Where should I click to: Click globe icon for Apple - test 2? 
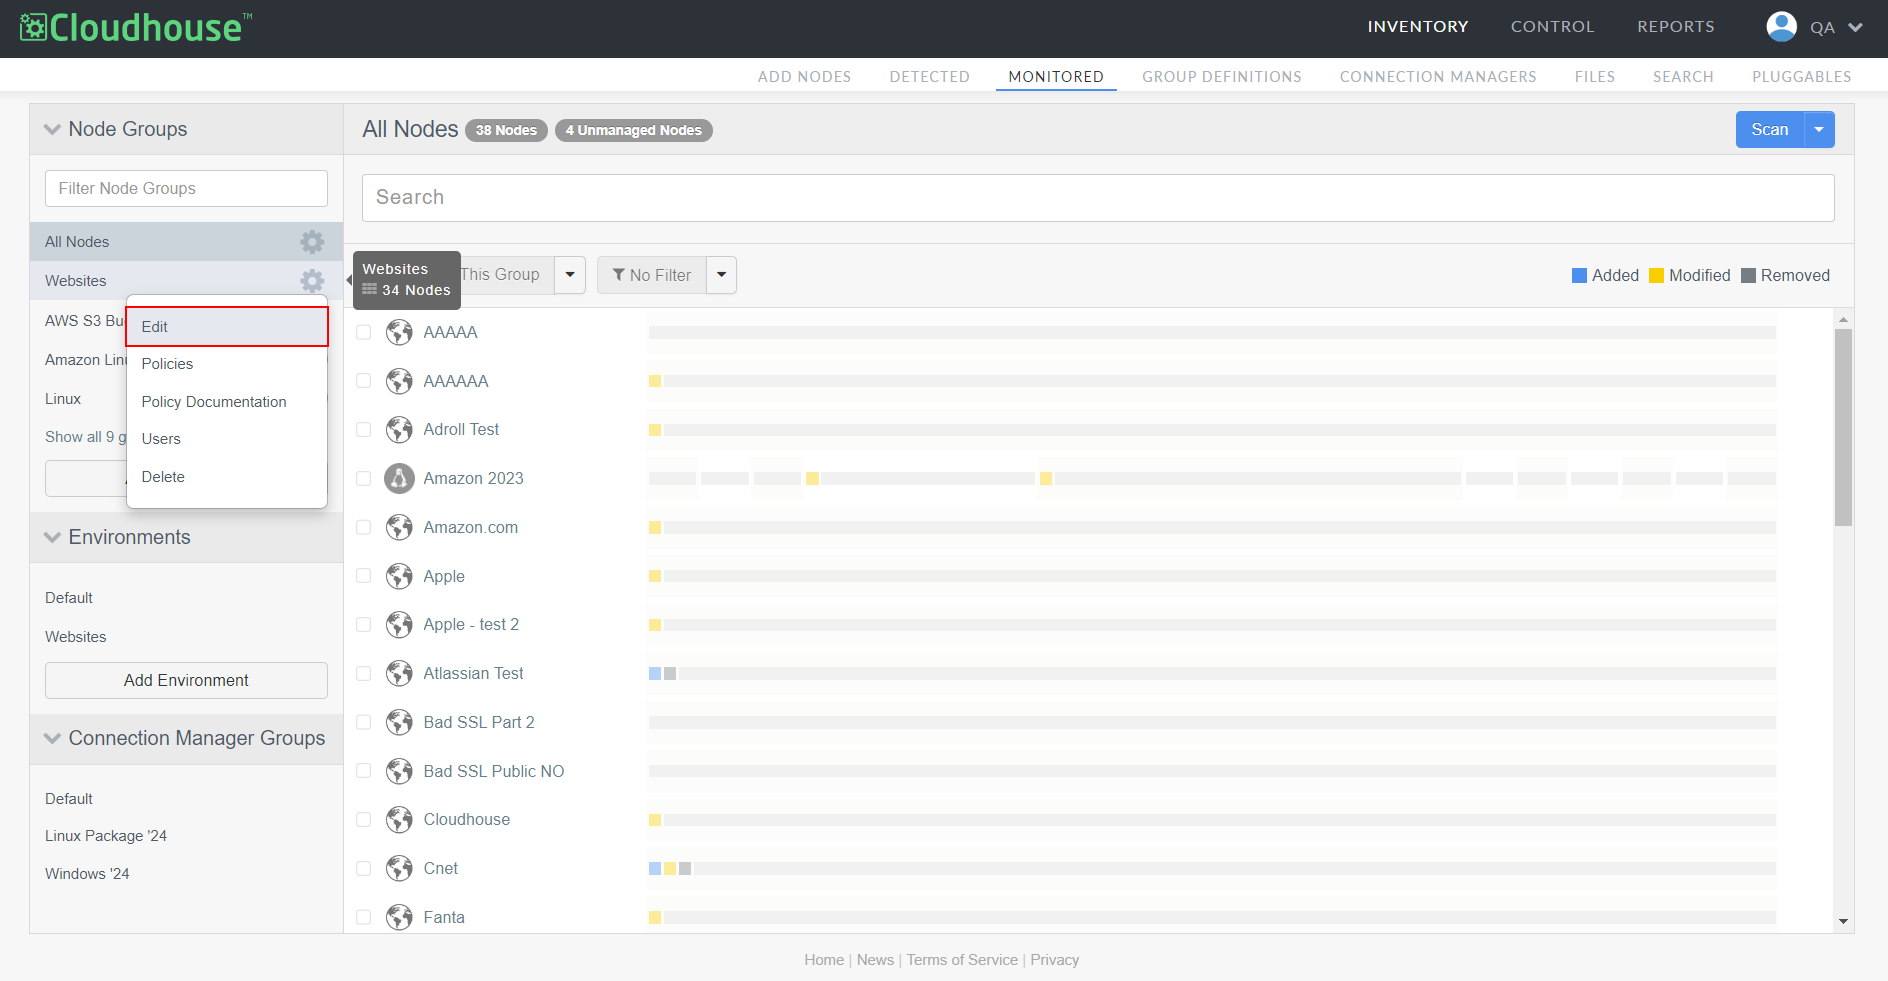point(399,625)
